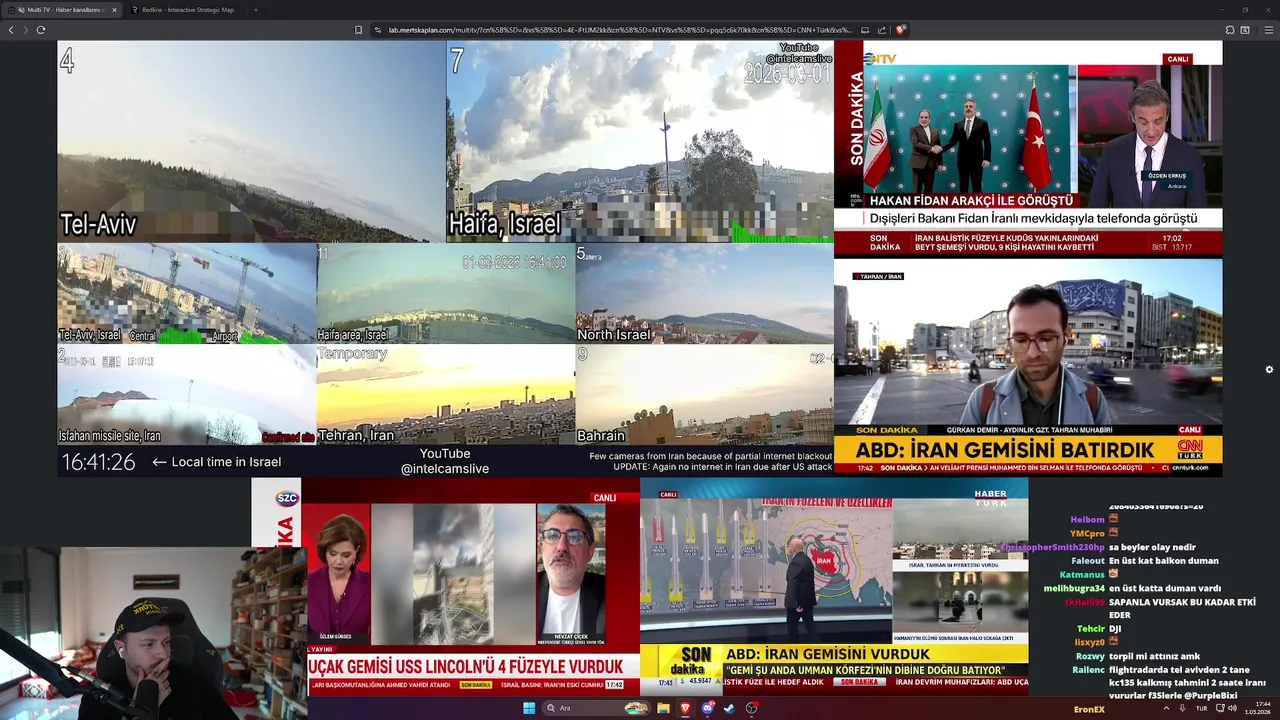Image resolution: width=1280 pixels, height=720 pixels.
Task: Click chat username Katmanus
Action: coord(1082,575)
